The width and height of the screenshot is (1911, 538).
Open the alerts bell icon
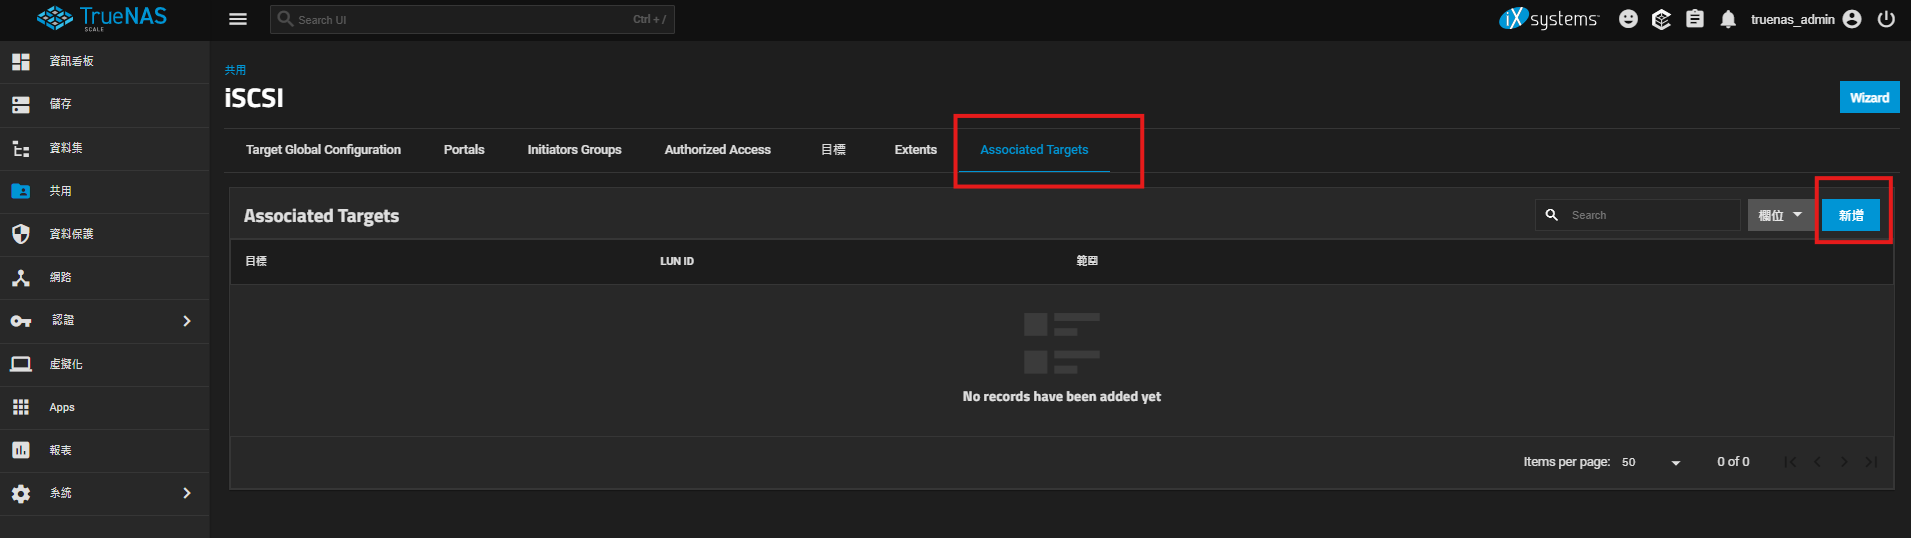[x=1728, y=19]
